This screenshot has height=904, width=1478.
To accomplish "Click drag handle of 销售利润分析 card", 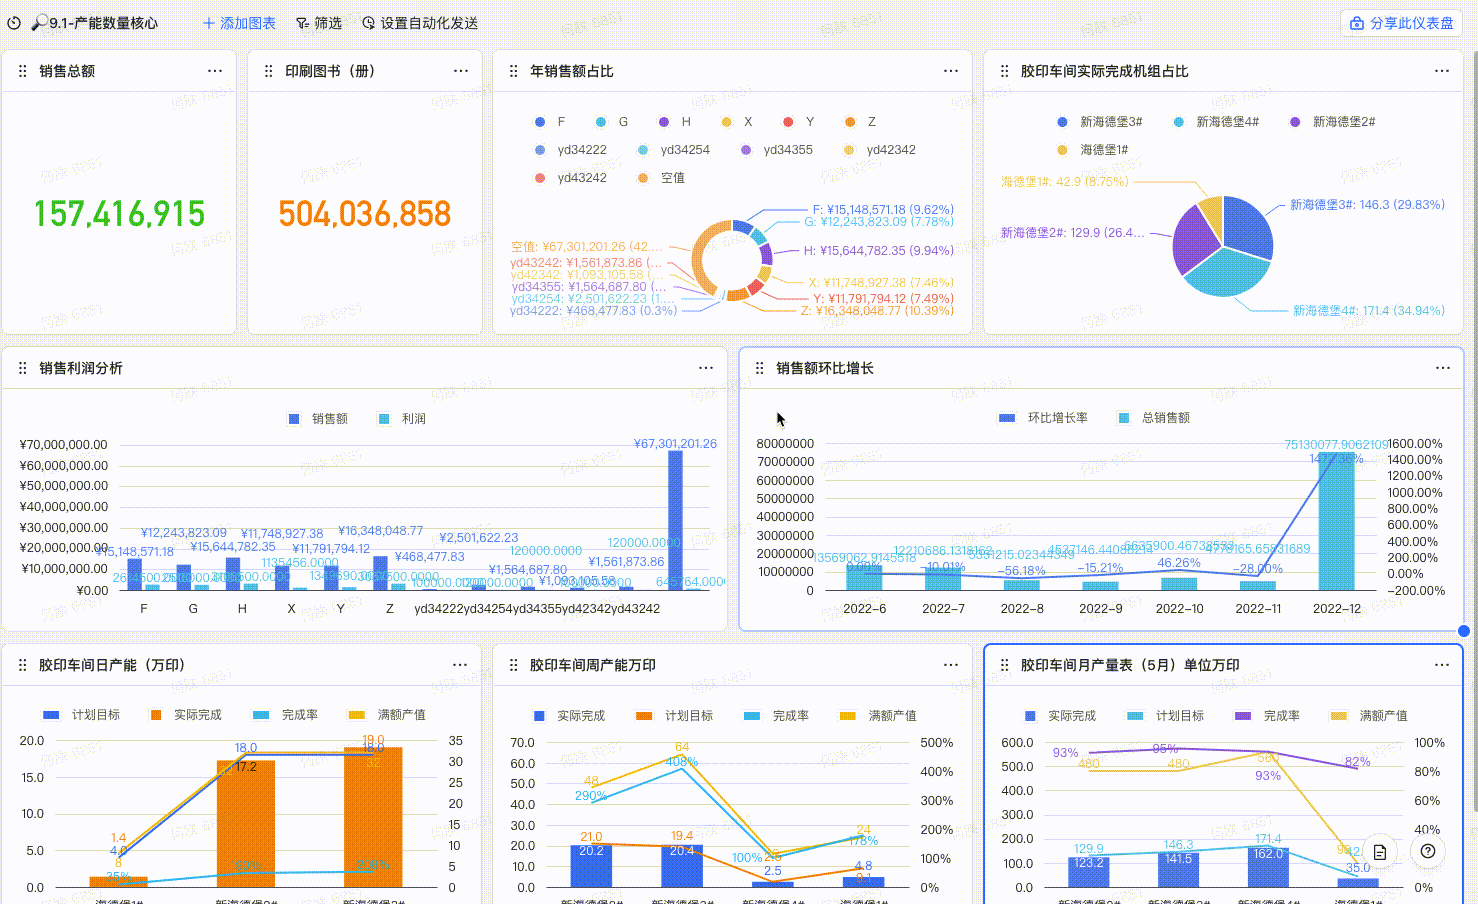I will [x=22, y=368].
